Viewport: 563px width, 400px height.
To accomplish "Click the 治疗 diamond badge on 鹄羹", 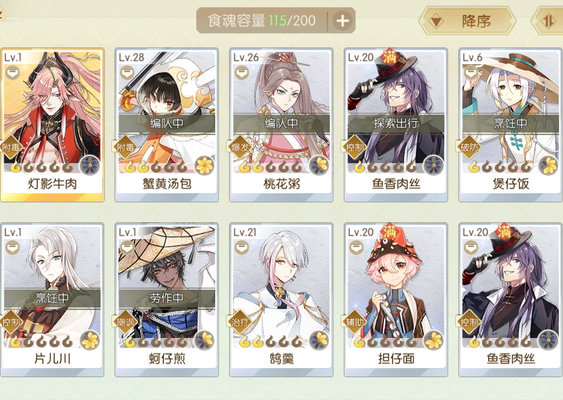I will click(x=240, y=321).
